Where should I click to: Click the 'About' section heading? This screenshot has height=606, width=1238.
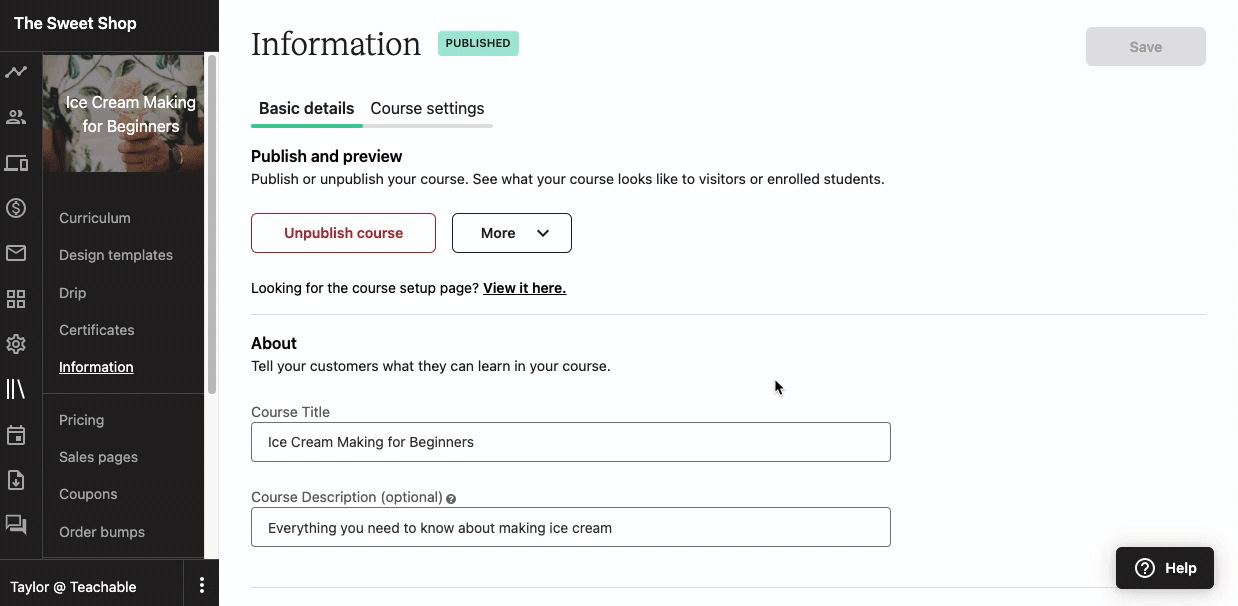point(274,343)
